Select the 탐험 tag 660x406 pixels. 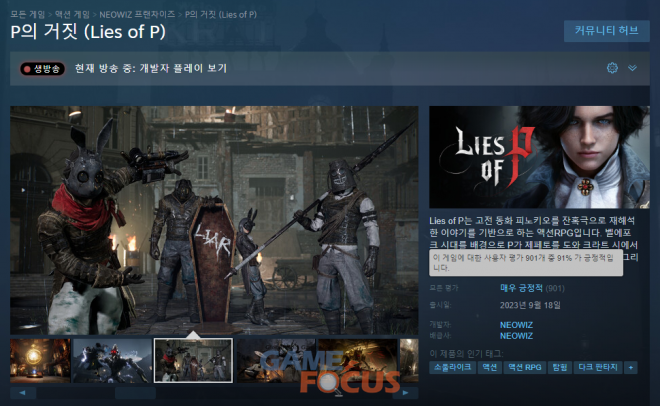[560, 367]
